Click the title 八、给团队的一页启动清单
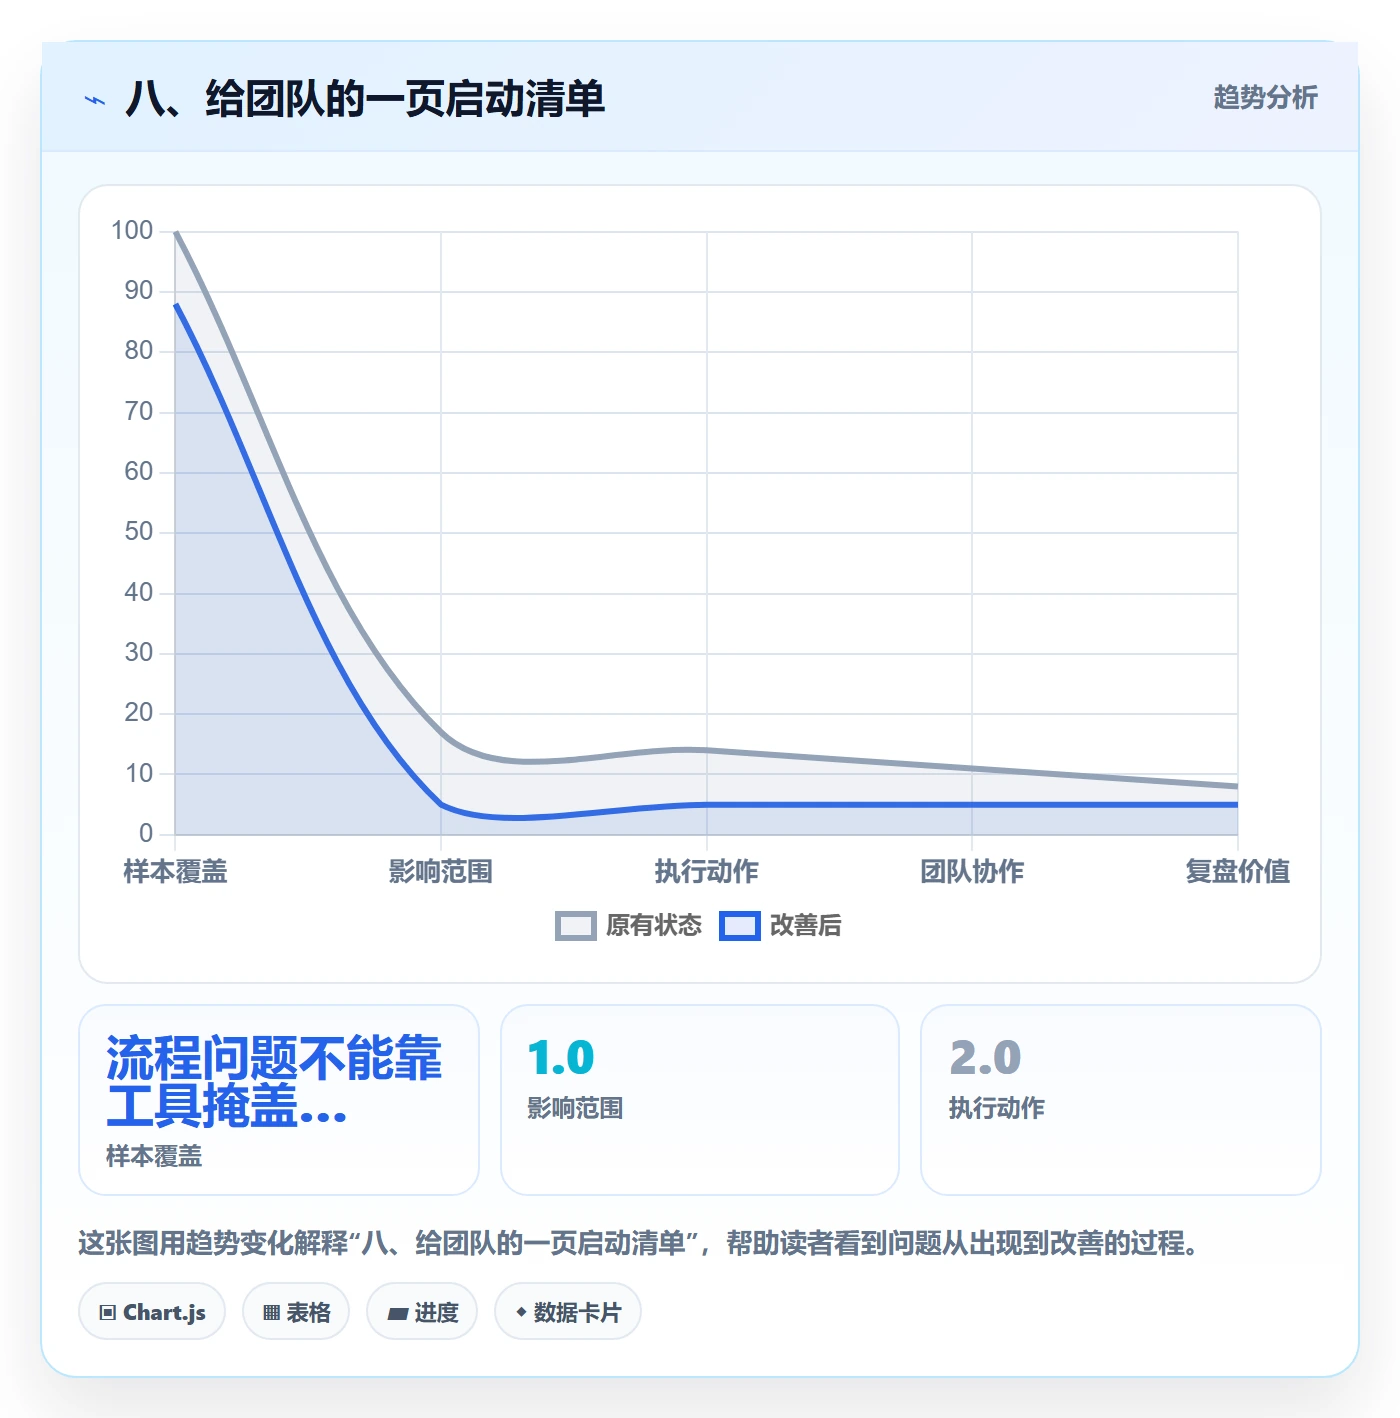Image resolution: width=1400 pixels, height=1418 pixels. pyautogui.click(x=365, y=99)
